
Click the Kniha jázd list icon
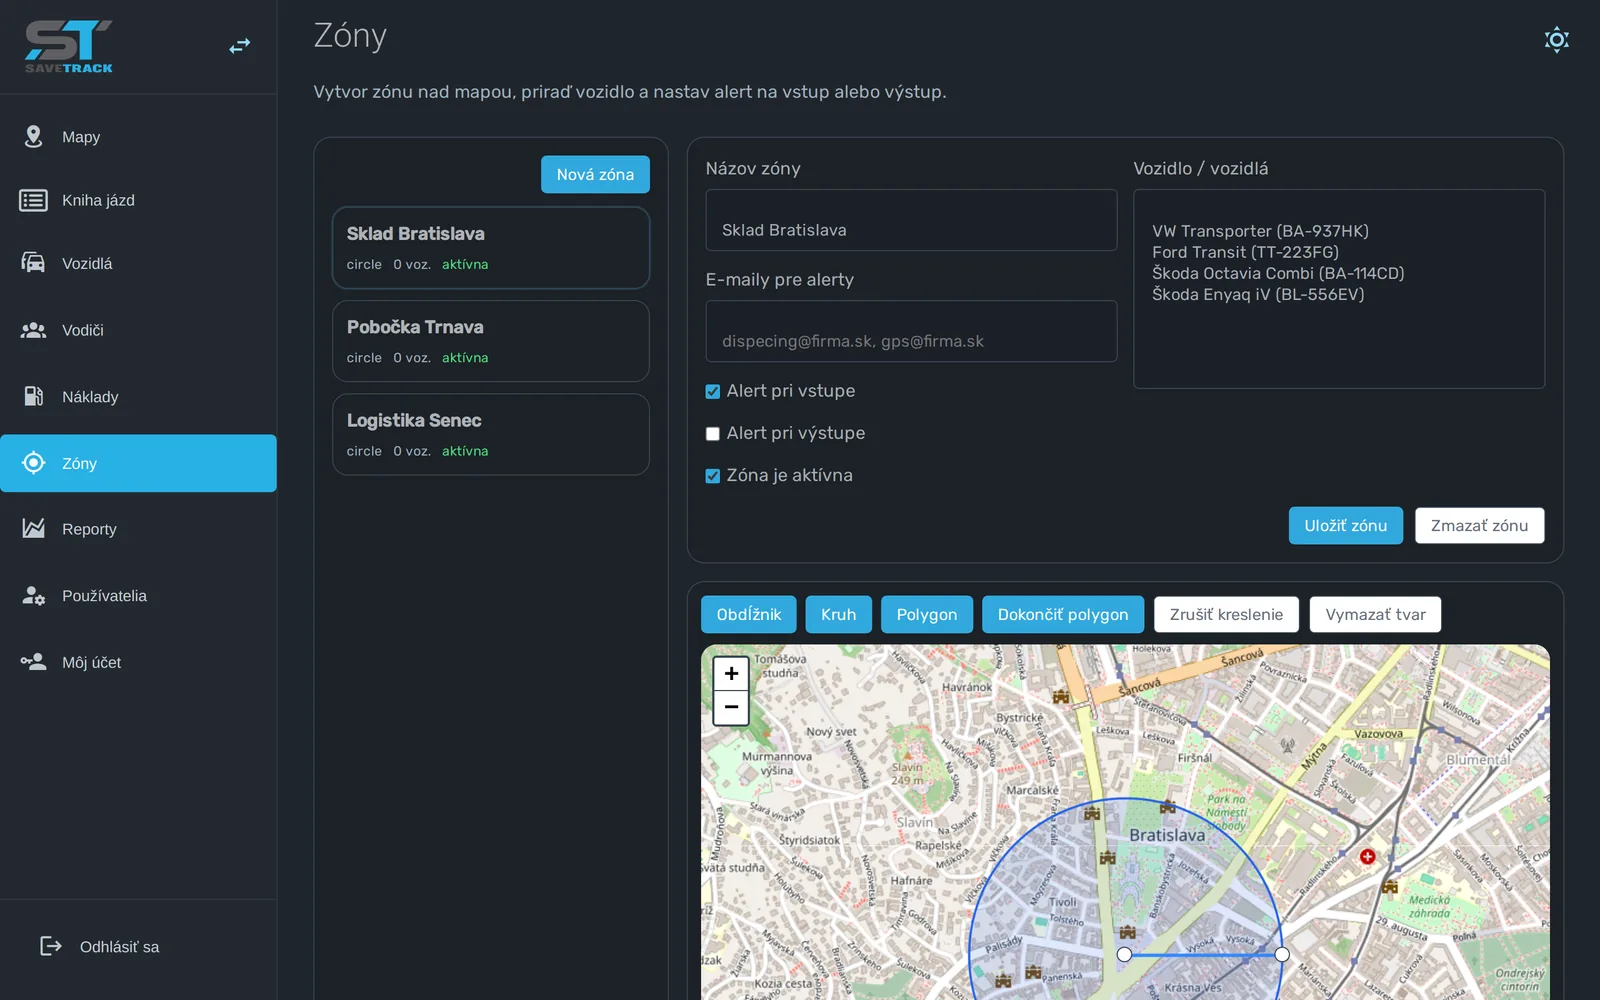click(x=33, y=200)
